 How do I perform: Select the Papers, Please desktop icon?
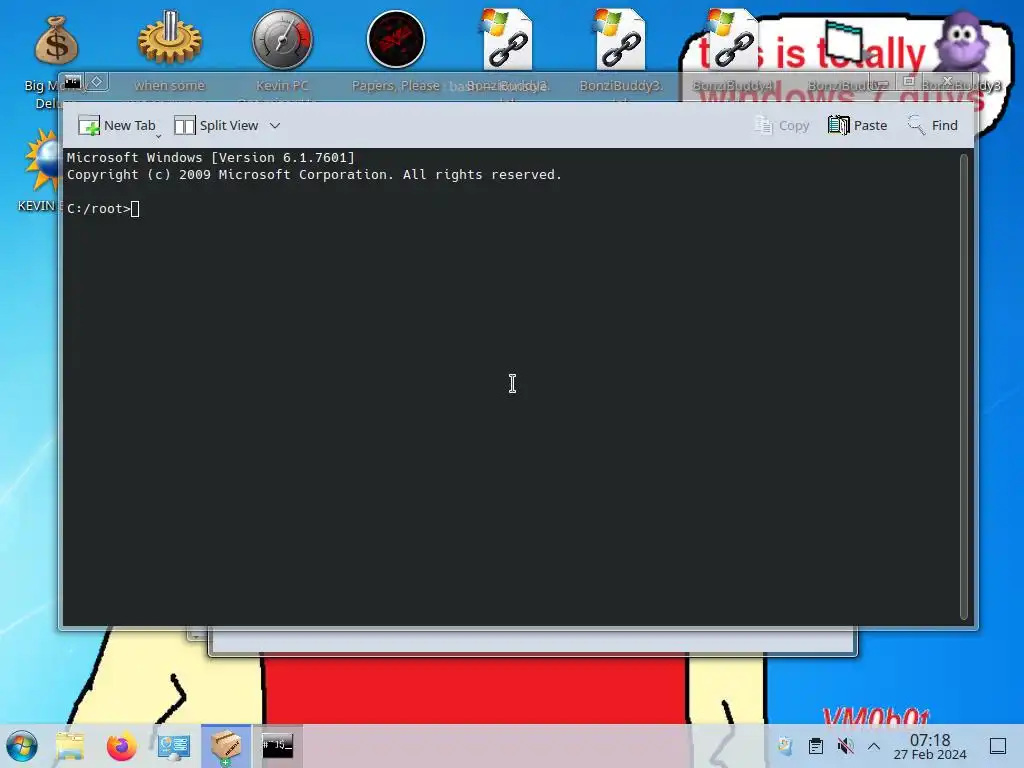[396, 40]
